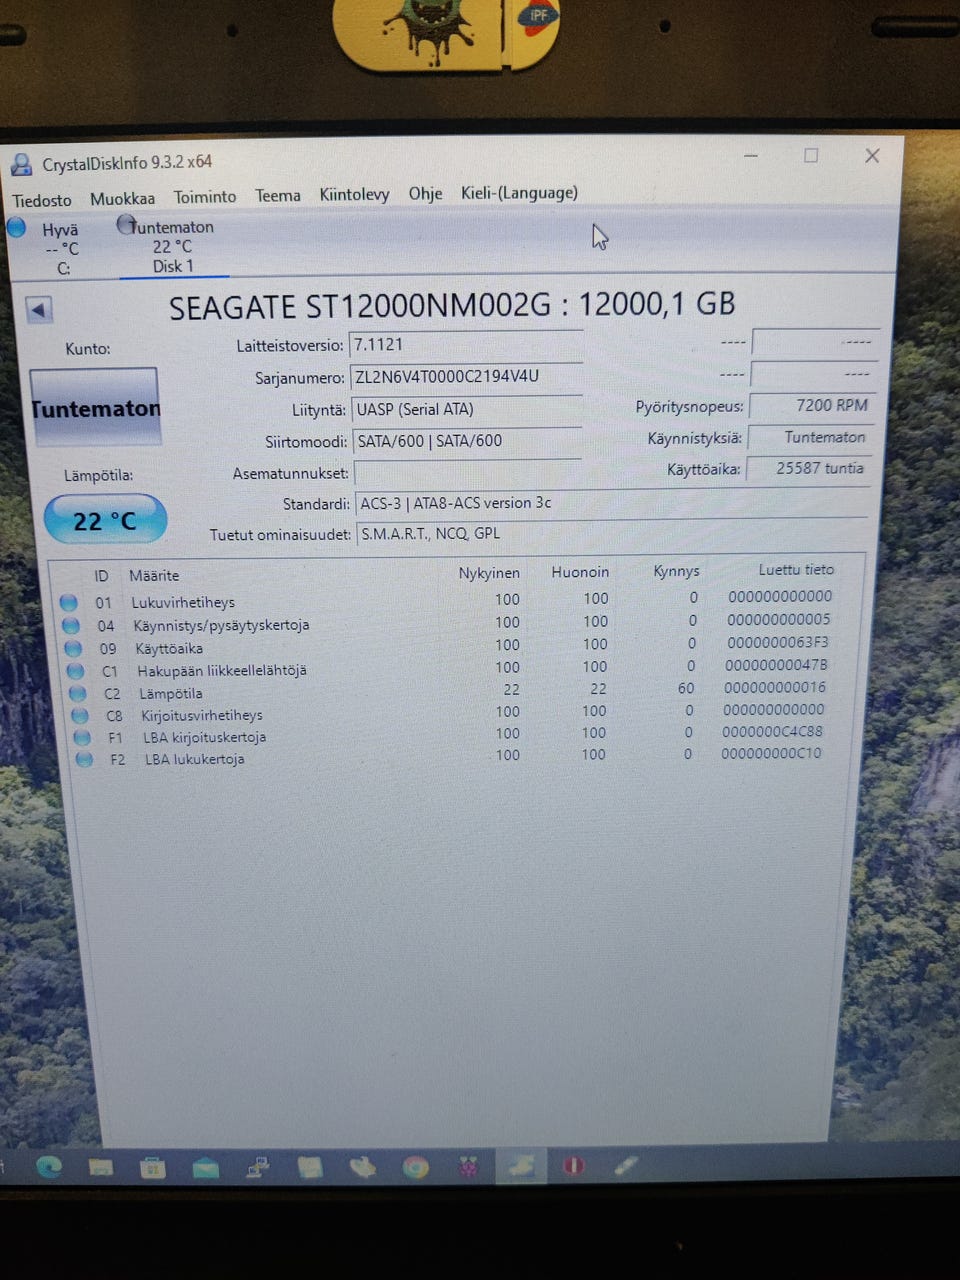
Task: Select the C: drive tab
Action: (x=60, y=248)
